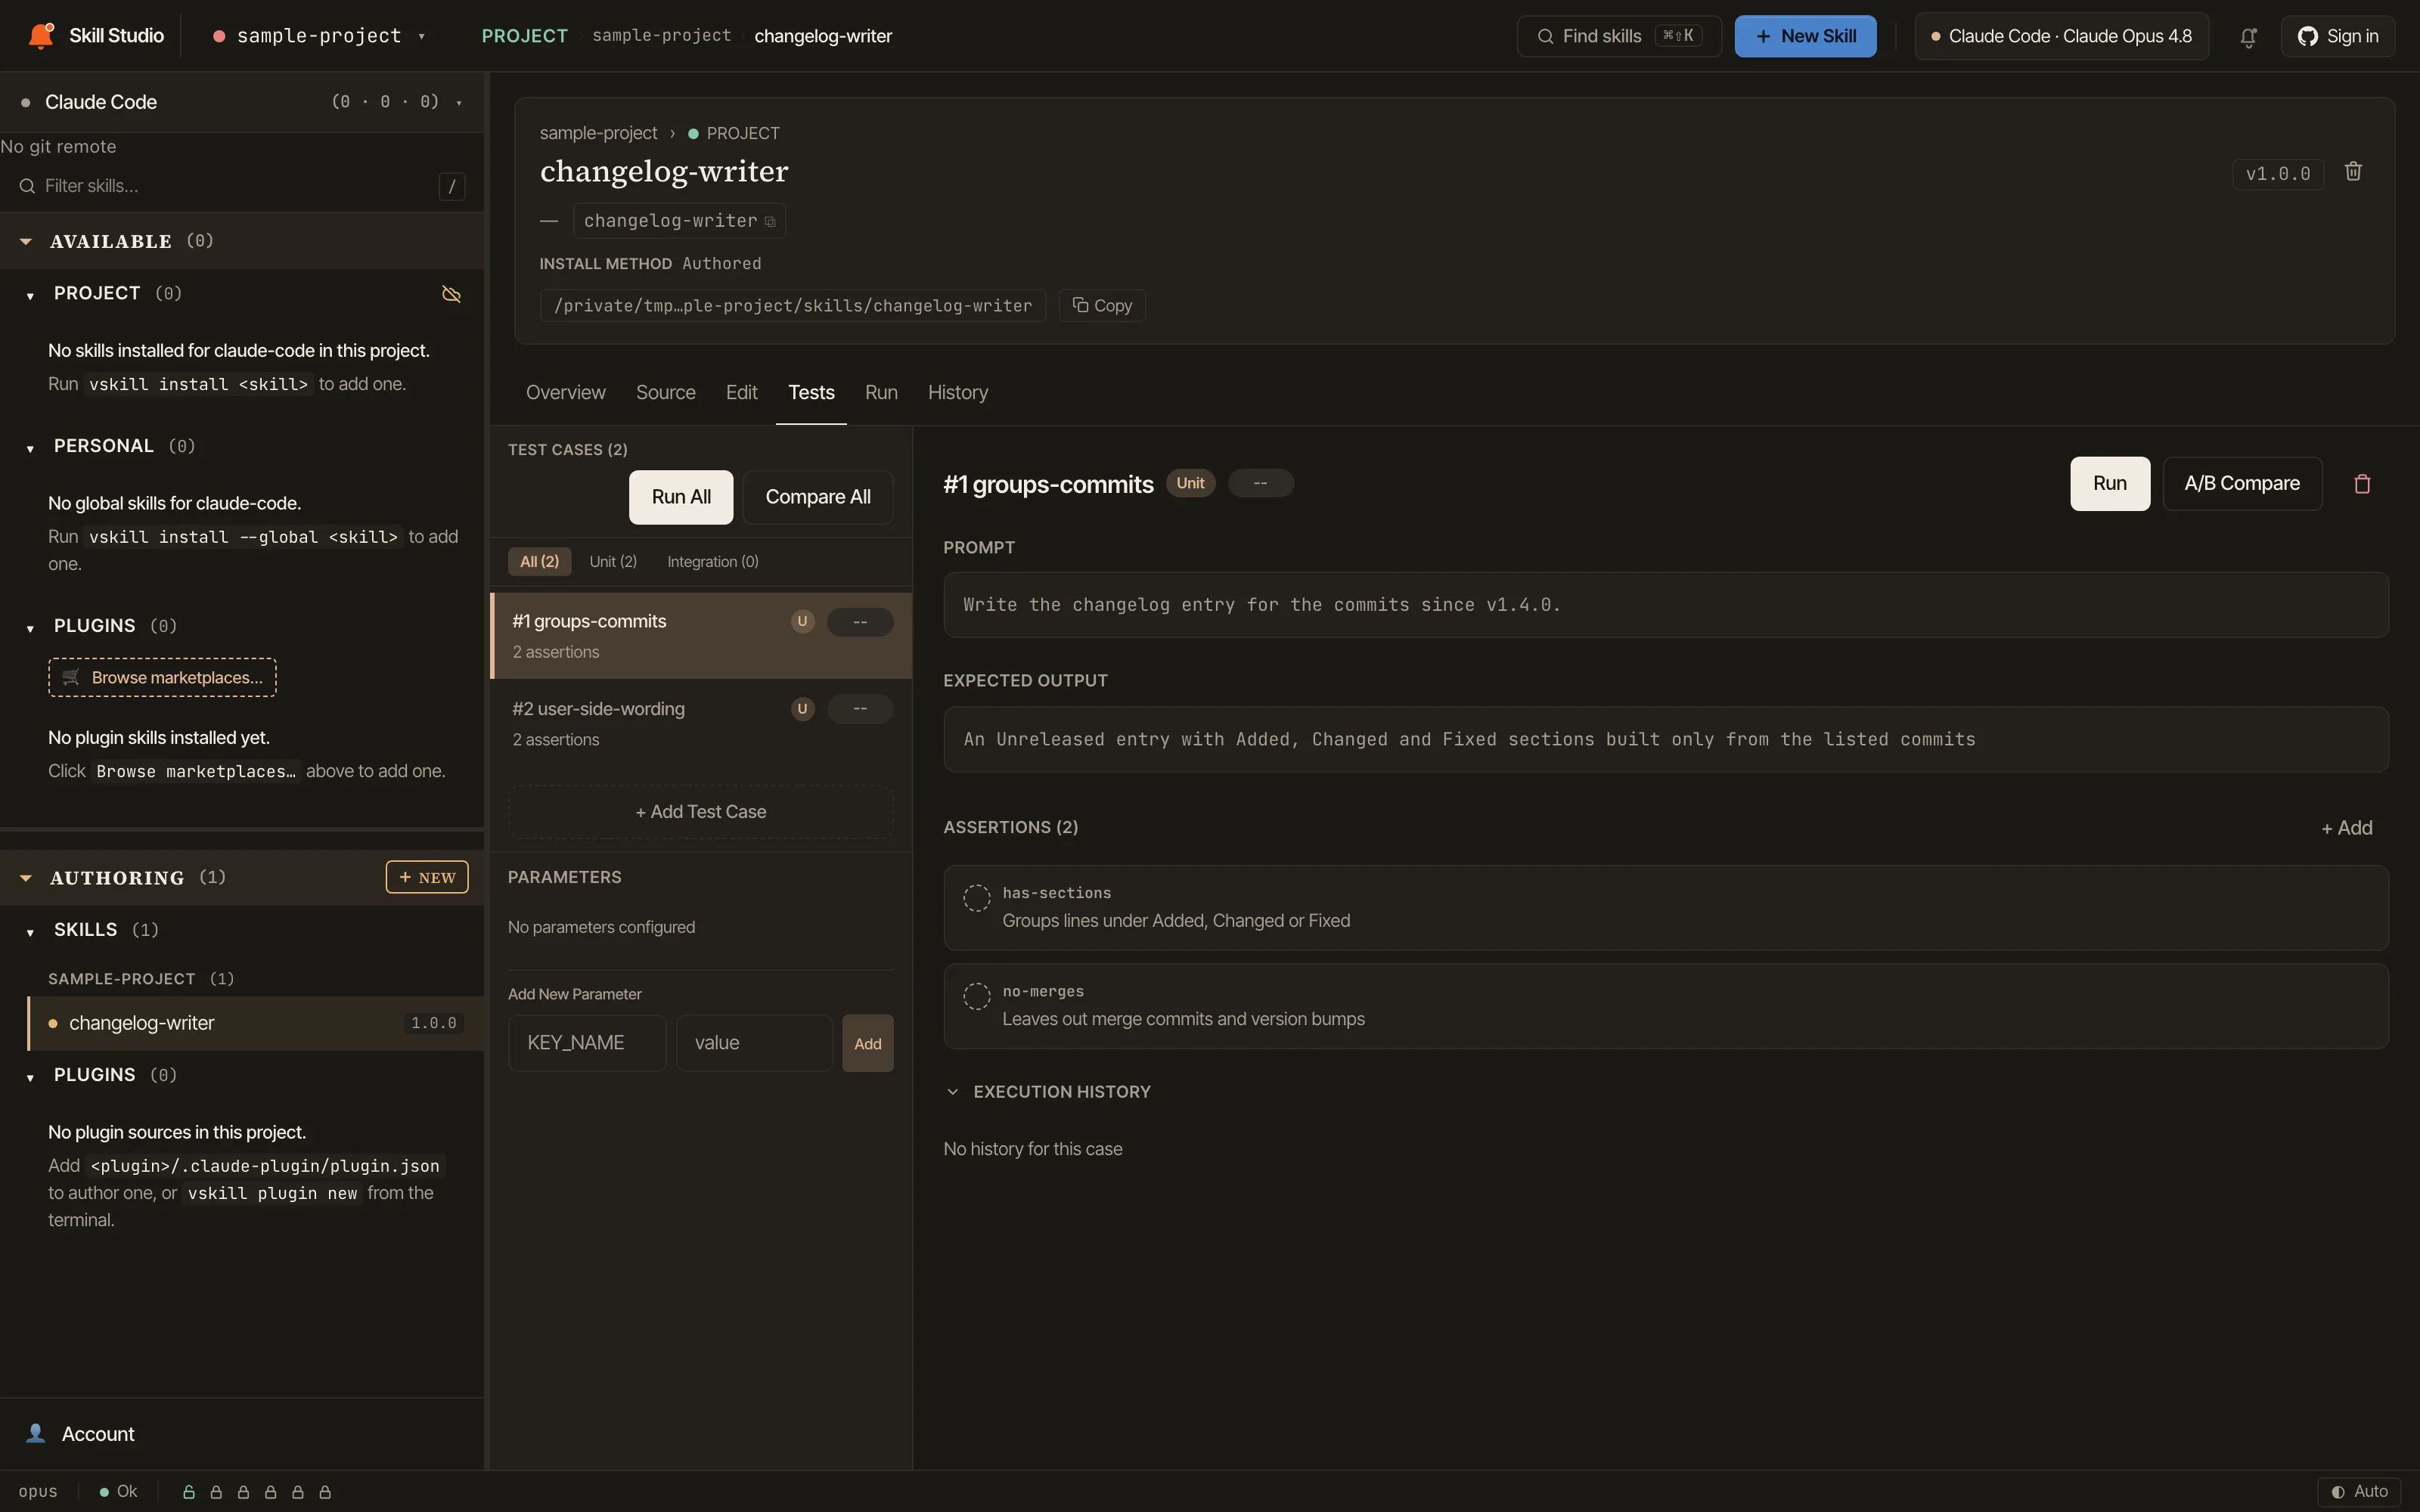Open the sample-project selector dropdown
The image size is (2420, 1512).
click(319, 36)
